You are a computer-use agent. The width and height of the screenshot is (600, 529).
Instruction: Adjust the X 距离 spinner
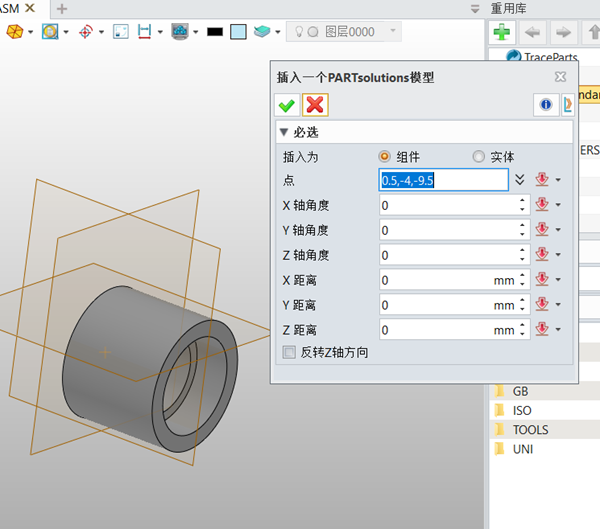click(x=522, y=280)
